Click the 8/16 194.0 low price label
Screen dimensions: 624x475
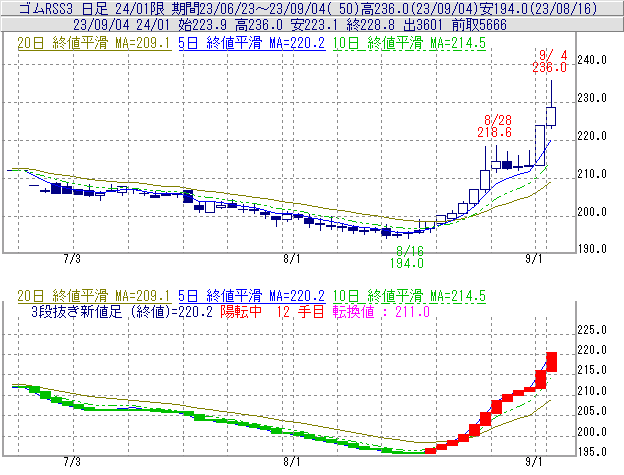tap(407, 257)
